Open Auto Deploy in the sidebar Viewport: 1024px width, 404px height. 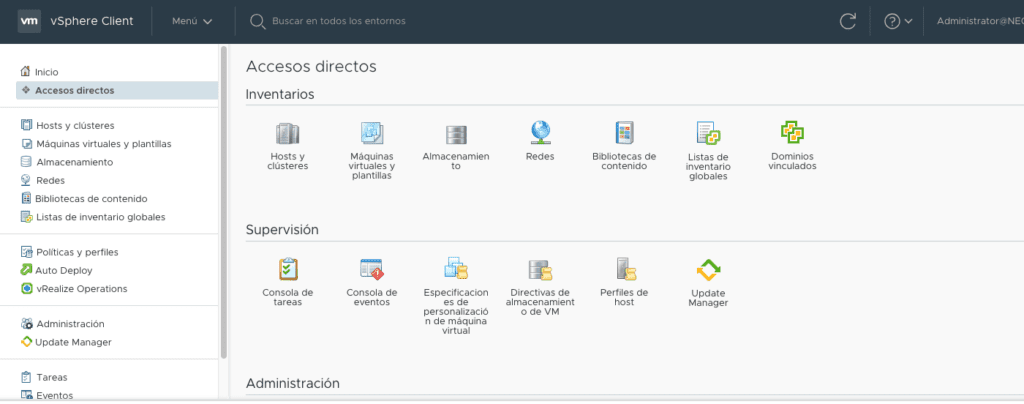[x=56, y=270]
